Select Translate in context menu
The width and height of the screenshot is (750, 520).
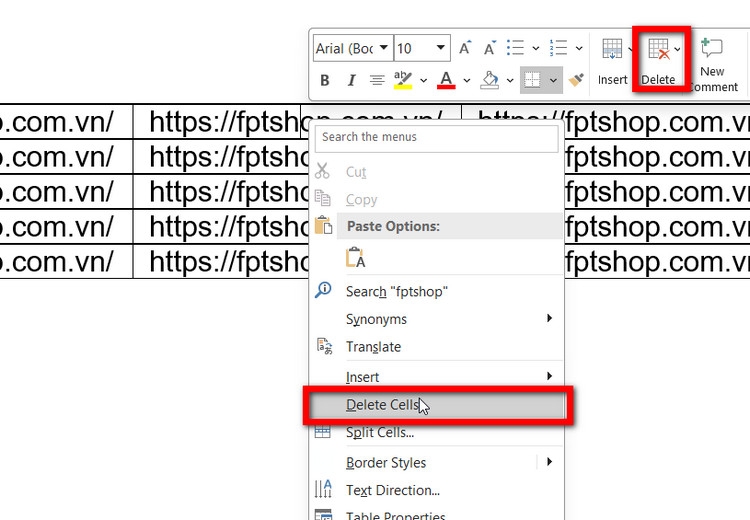(436, 346)
